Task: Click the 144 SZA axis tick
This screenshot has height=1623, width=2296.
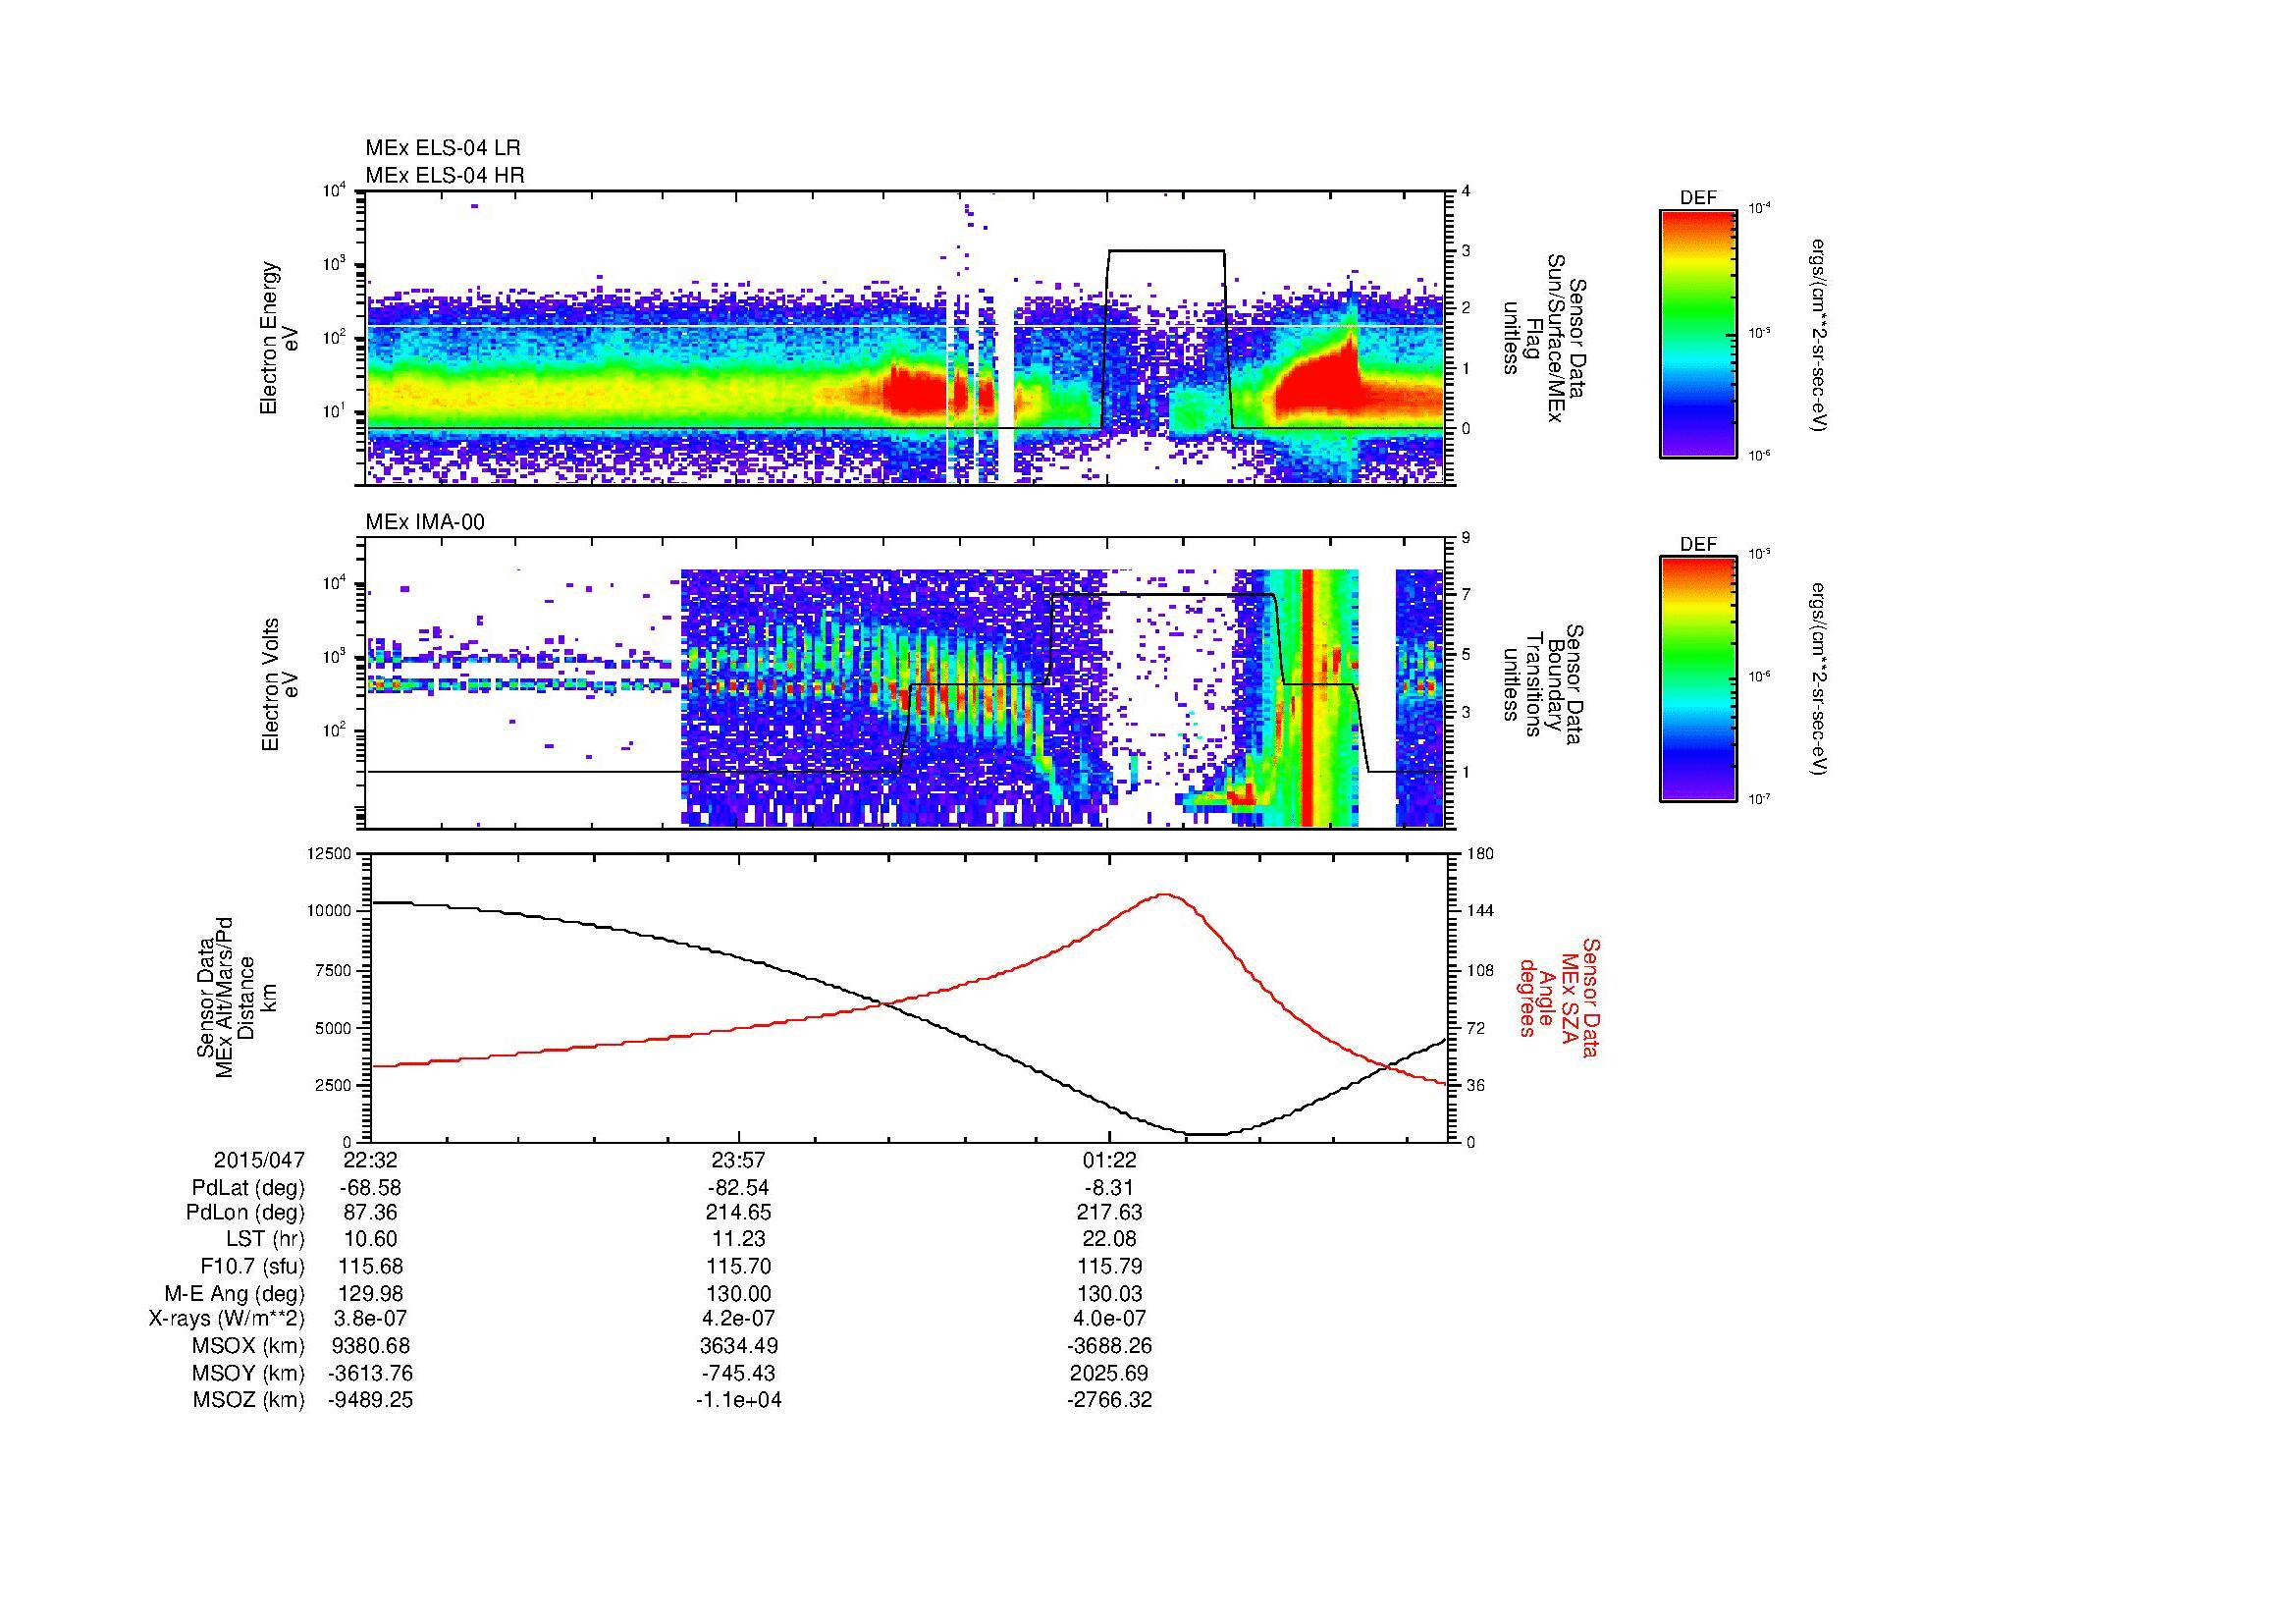Action: tap(1482, 911)
